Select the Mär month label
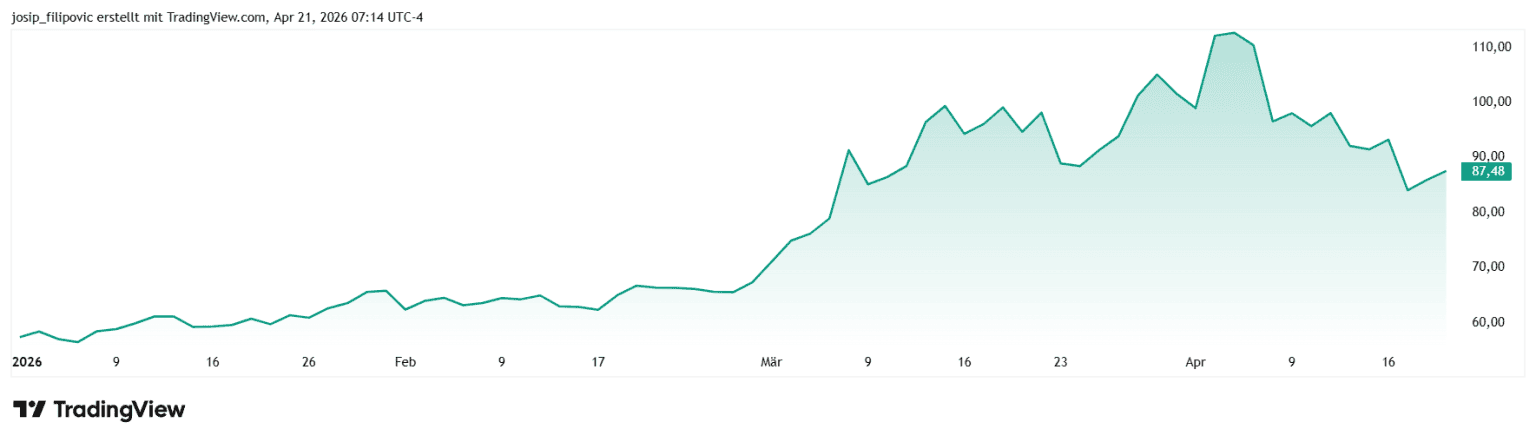 click(772, 362)
